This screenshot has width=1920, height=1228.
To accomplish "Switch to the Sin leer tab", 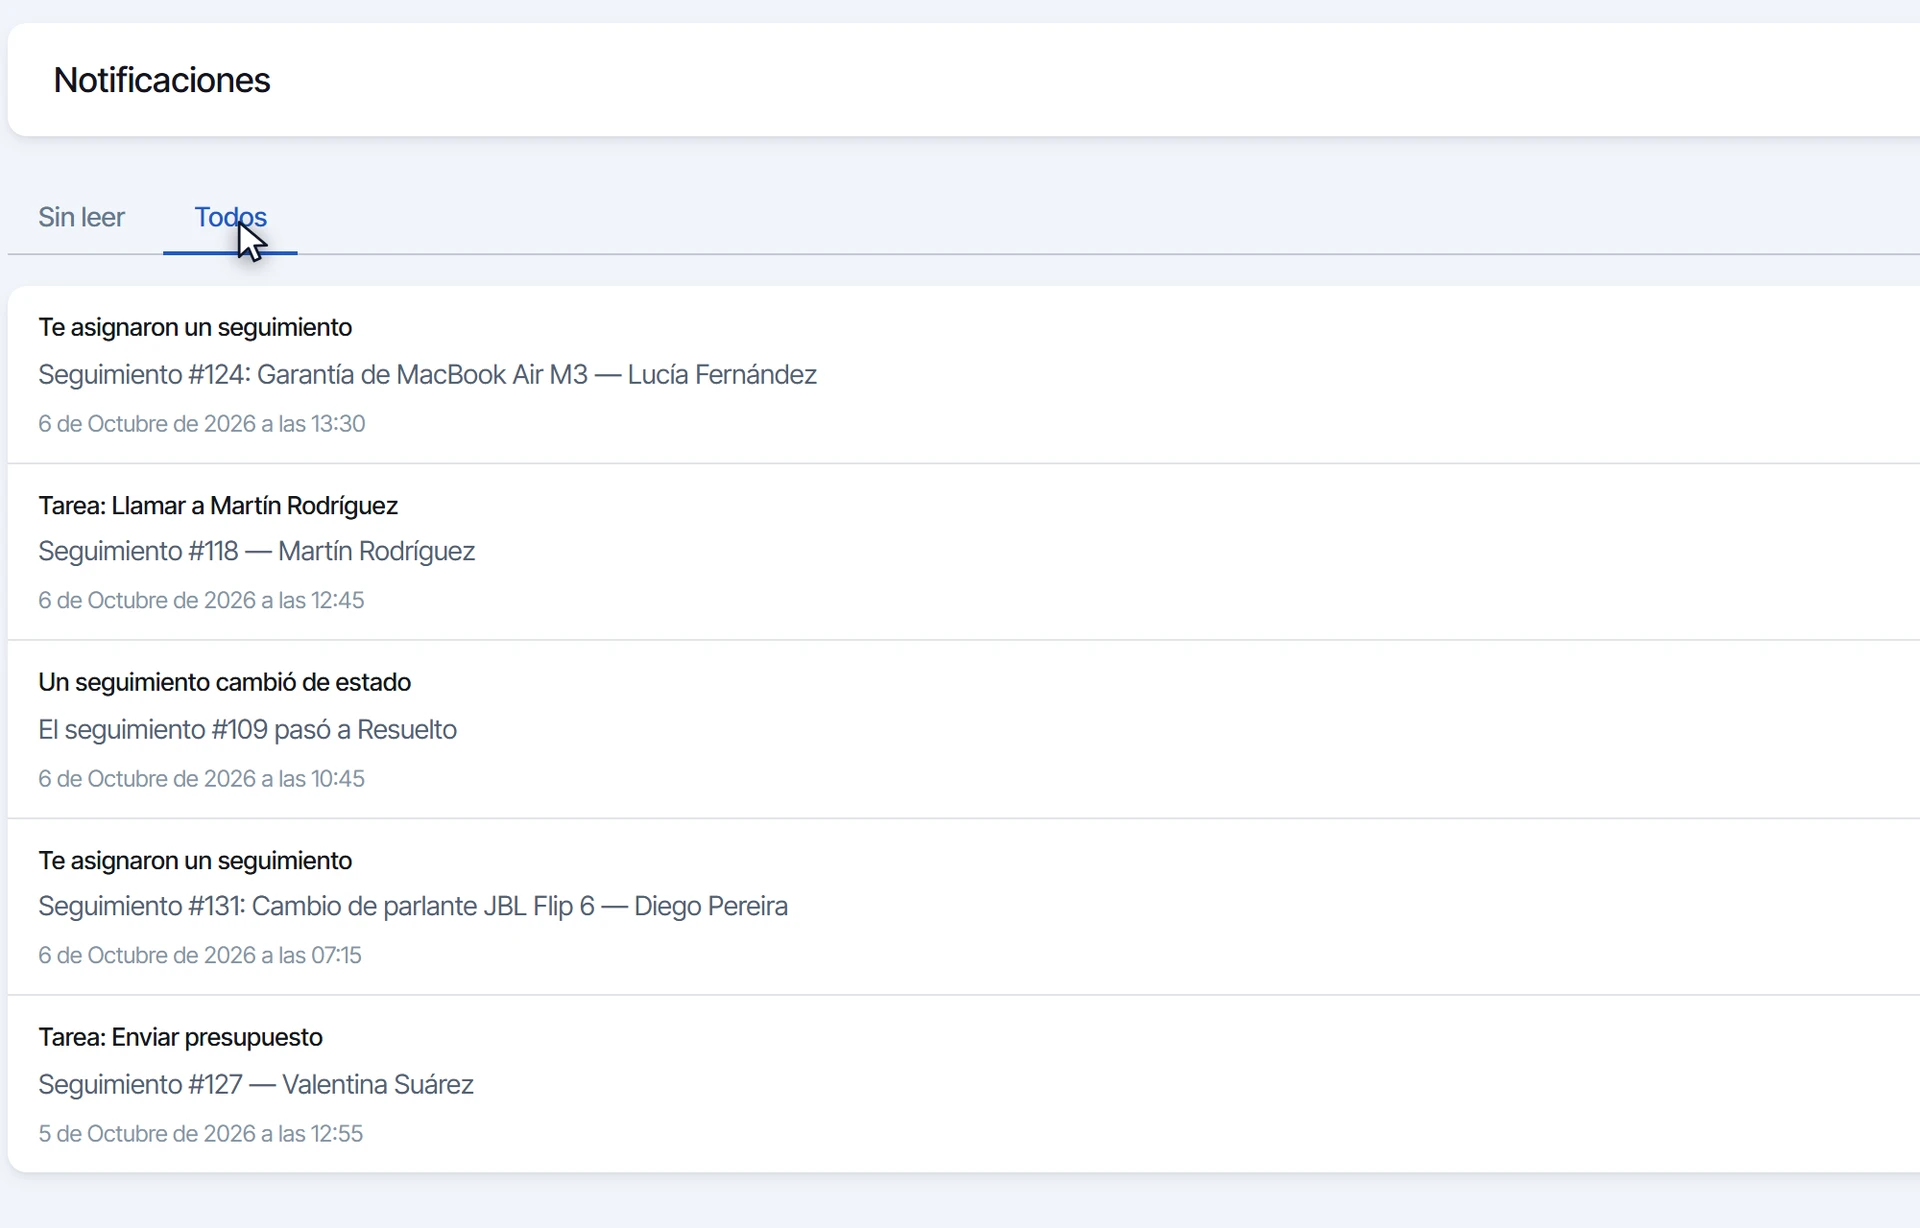I will (x=81, y=217).
